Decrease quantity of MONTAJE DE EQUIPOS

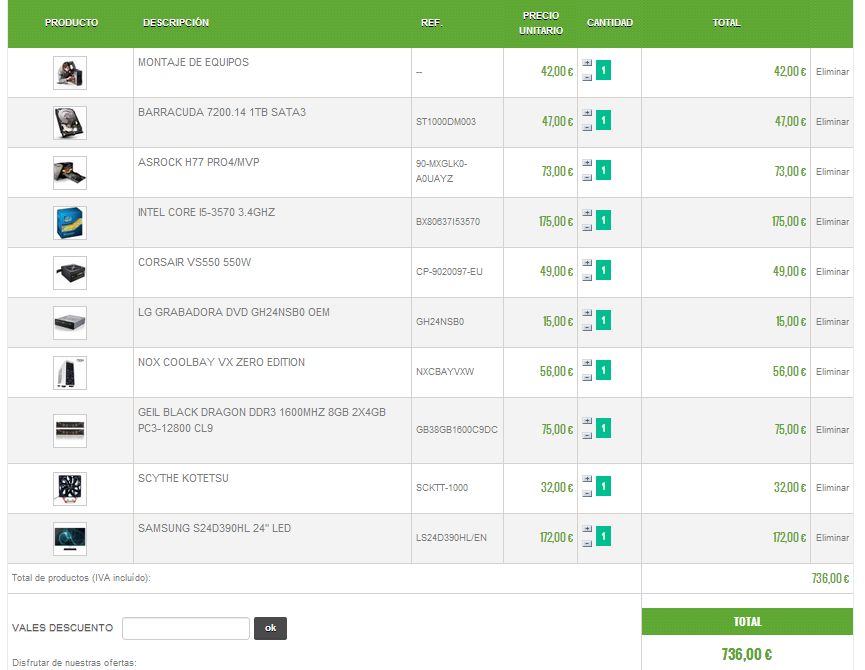click(x=587, y=78)
